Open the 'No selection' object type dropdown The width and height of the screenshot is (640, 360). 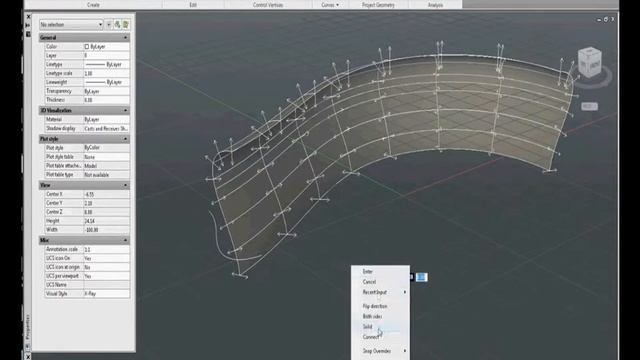(71, 24)
